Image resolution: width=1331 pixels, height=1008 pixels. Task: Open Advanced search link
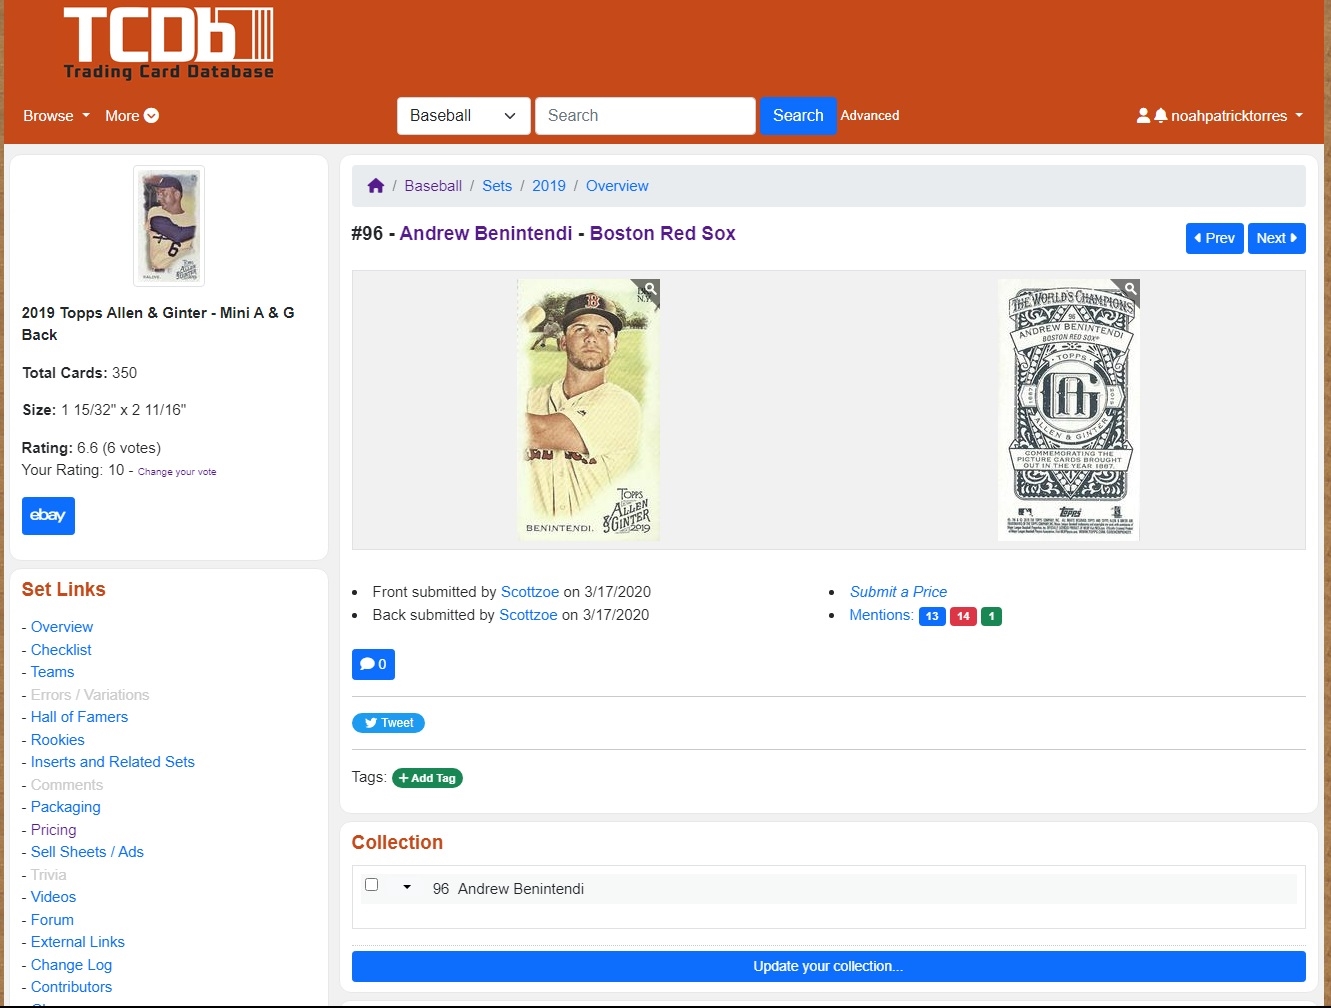click(x=870, y=116)
